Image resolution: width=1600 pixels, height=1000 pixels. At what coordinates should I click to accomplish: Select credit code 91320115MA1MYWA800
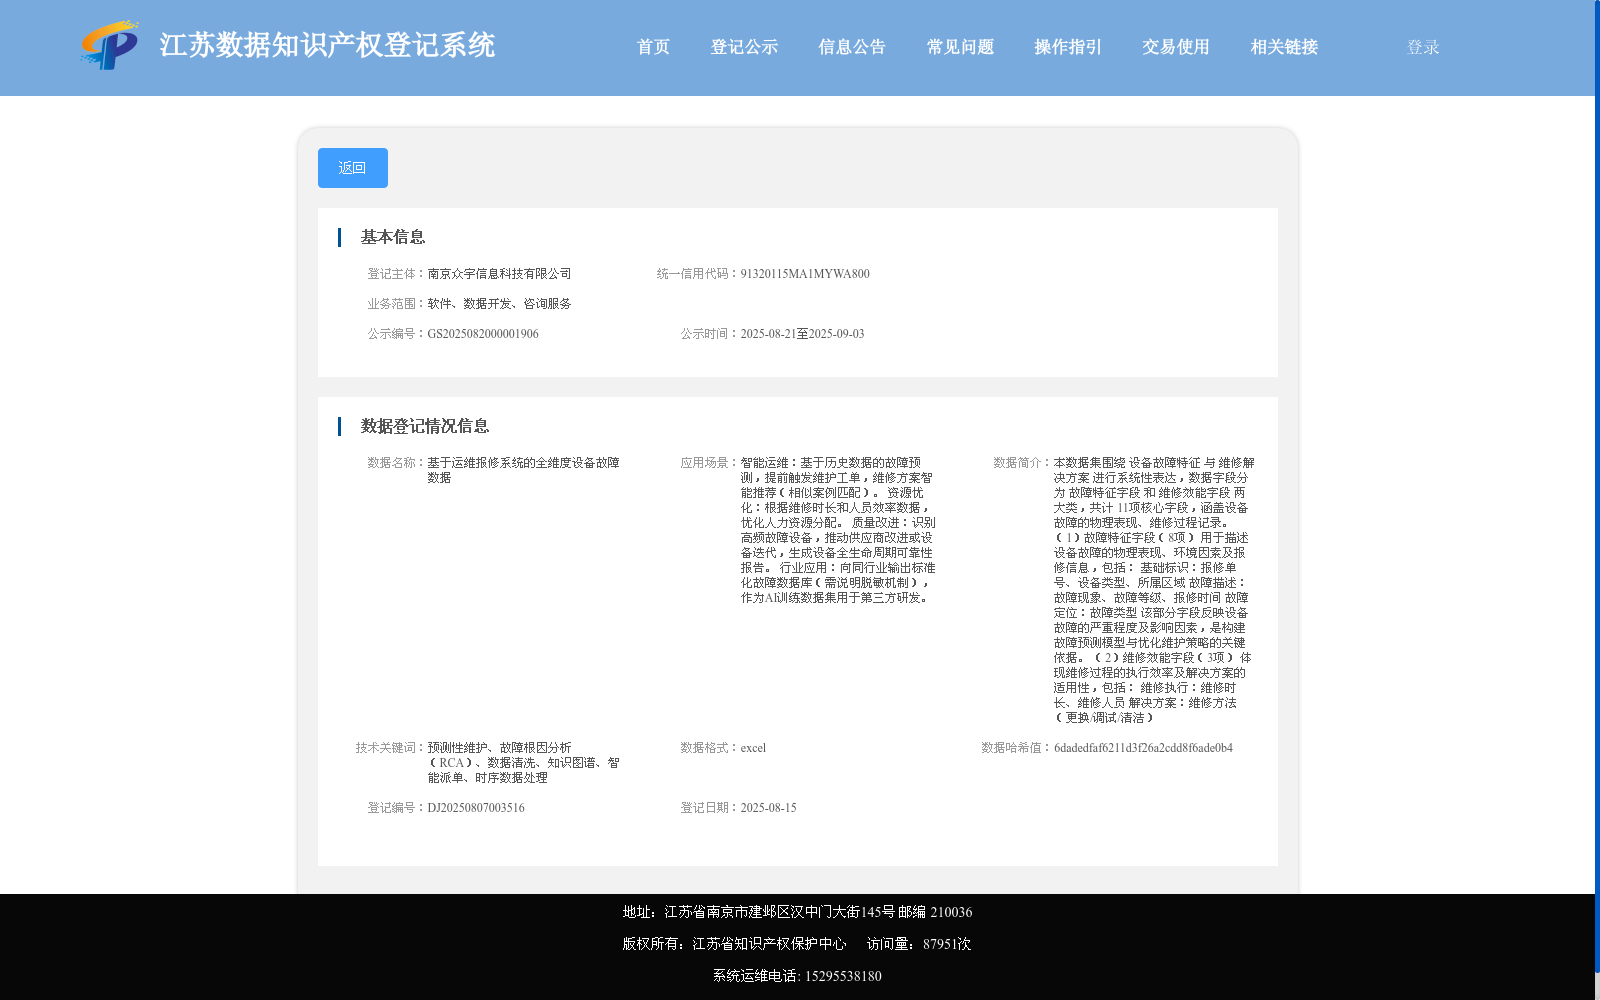point(805,274)
